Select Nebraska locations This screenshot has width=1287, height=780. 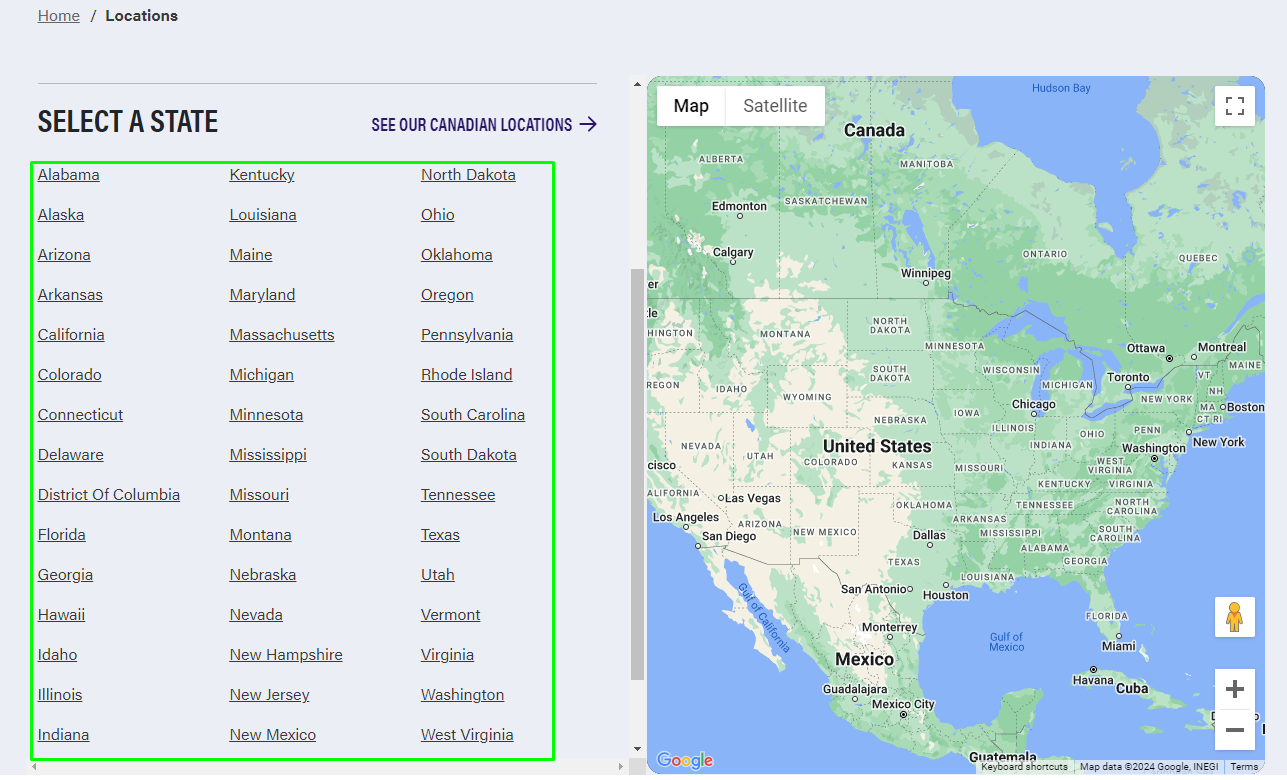tap(263, 575)
